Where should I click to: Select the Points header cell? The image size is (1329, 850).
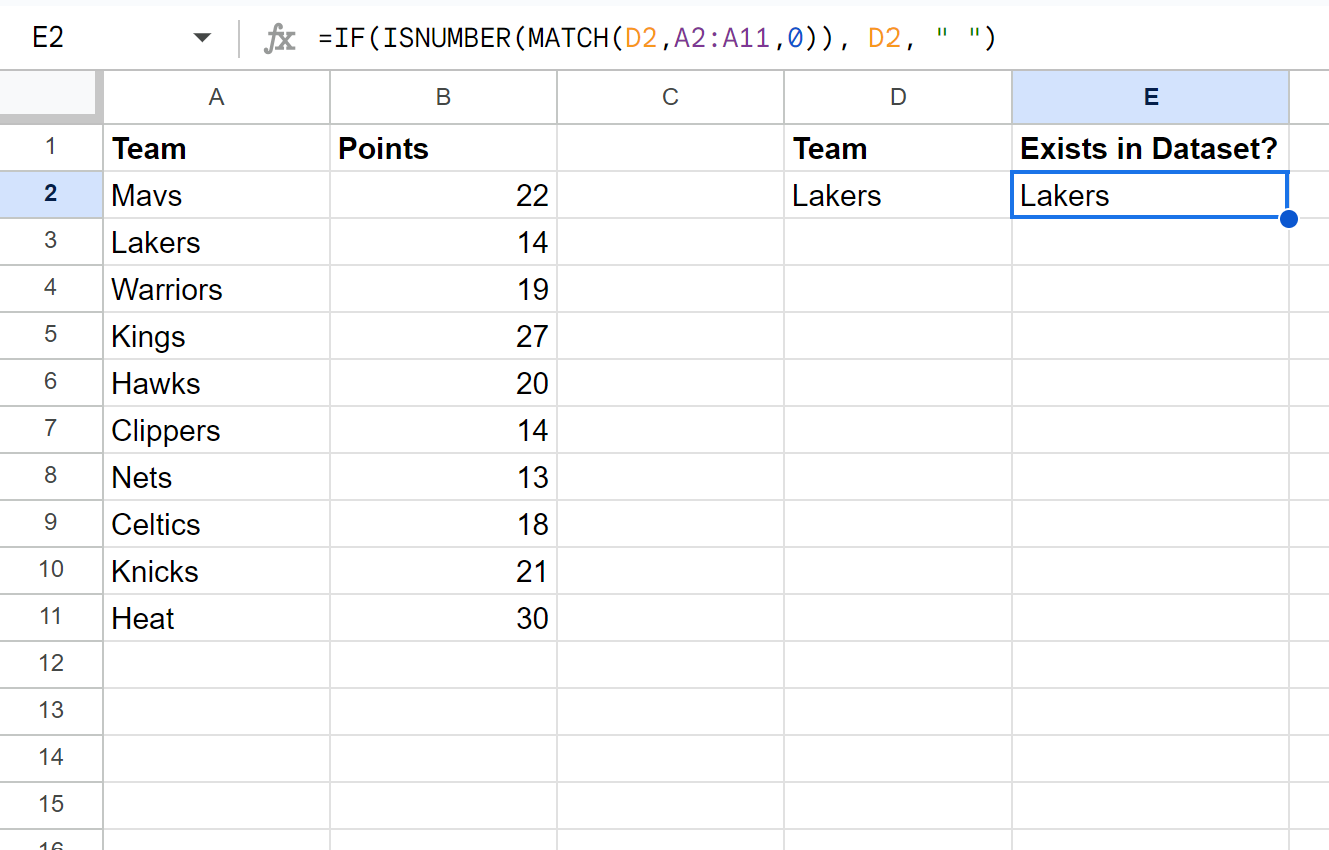[x=443, y=148]
